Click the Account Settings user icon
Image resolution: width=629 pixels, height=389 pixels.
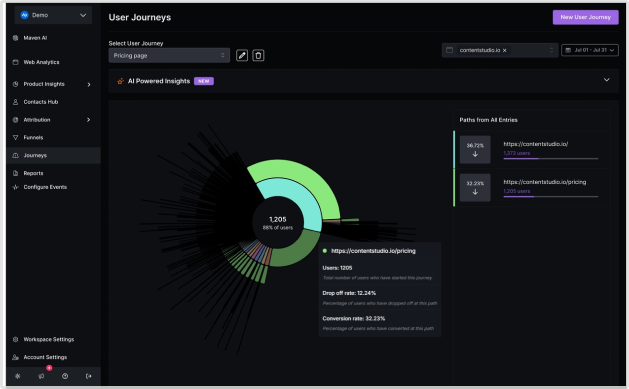[16, 357]
